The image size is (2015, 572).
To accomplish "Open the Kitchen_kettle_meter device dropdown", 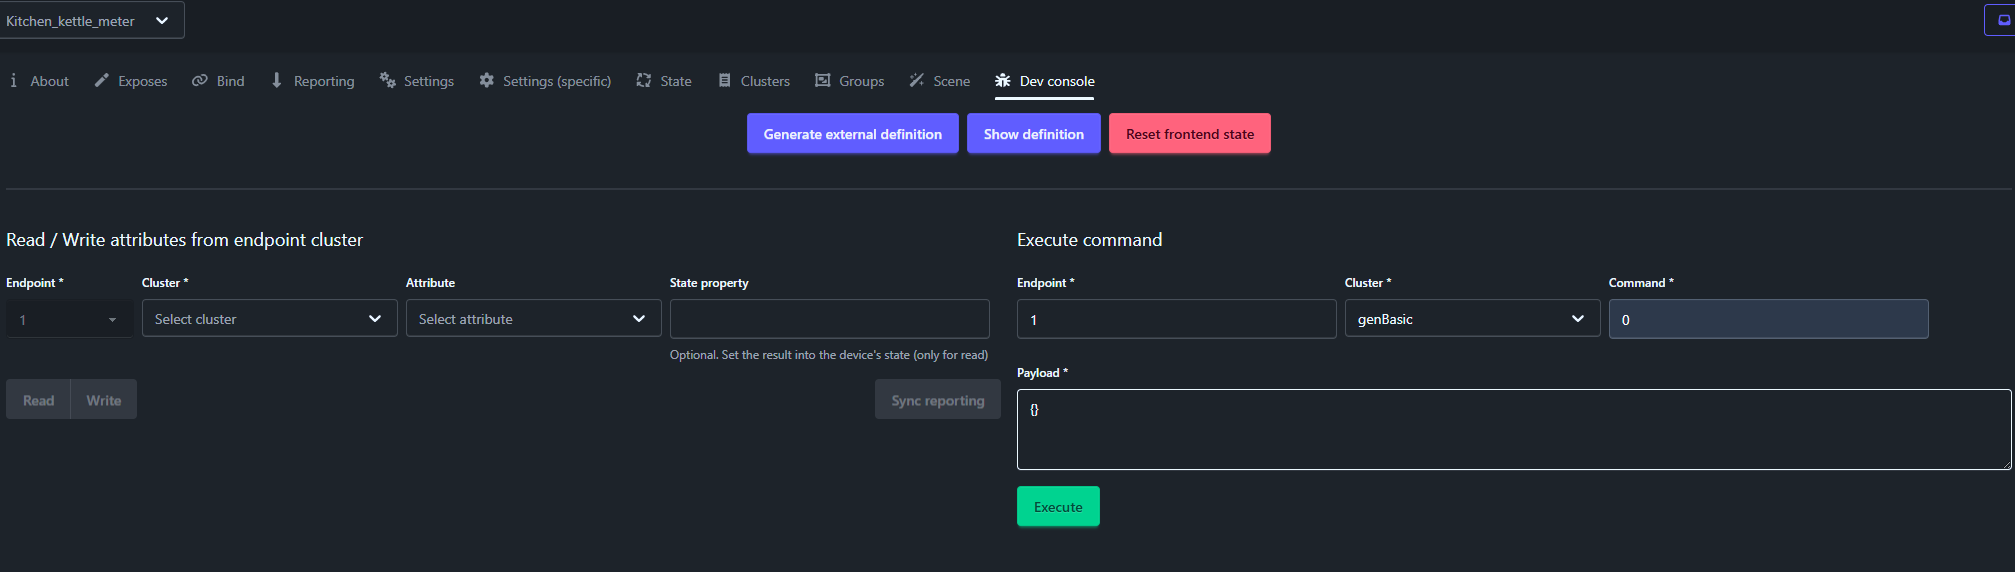I will pos(91,21).
